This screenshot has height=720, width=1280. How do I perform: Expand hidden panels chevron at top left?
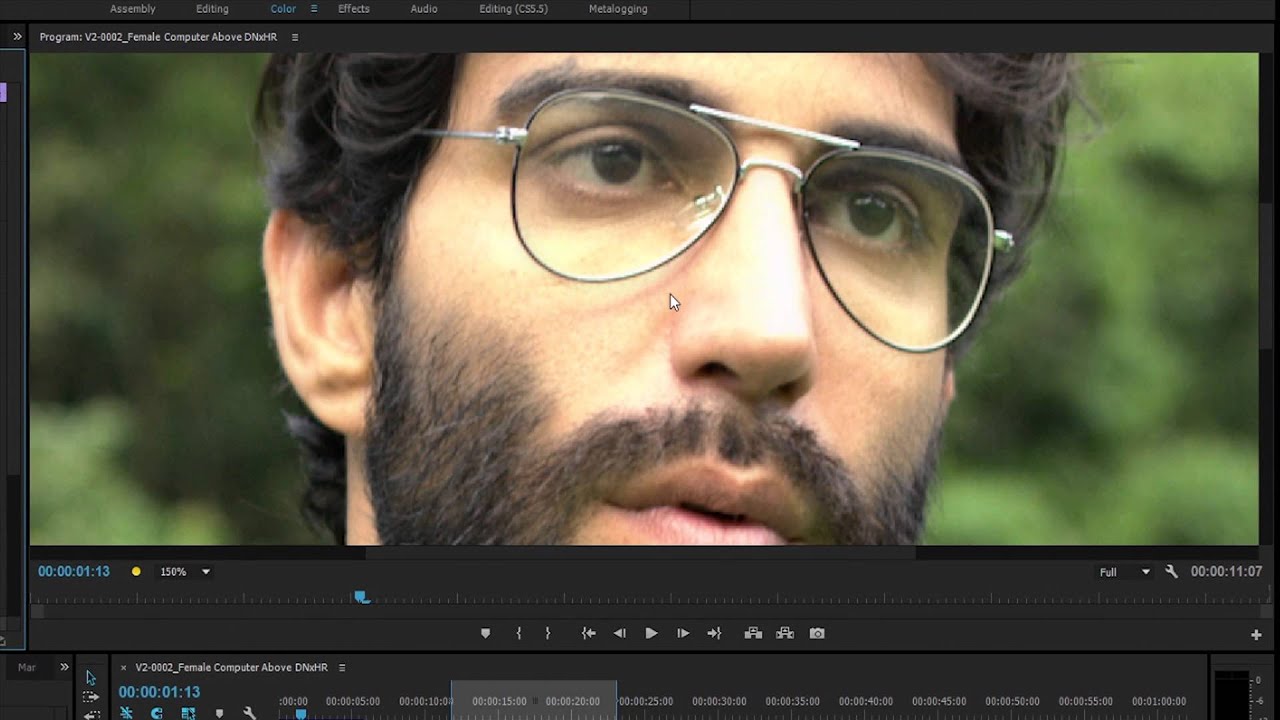point(17,37)
